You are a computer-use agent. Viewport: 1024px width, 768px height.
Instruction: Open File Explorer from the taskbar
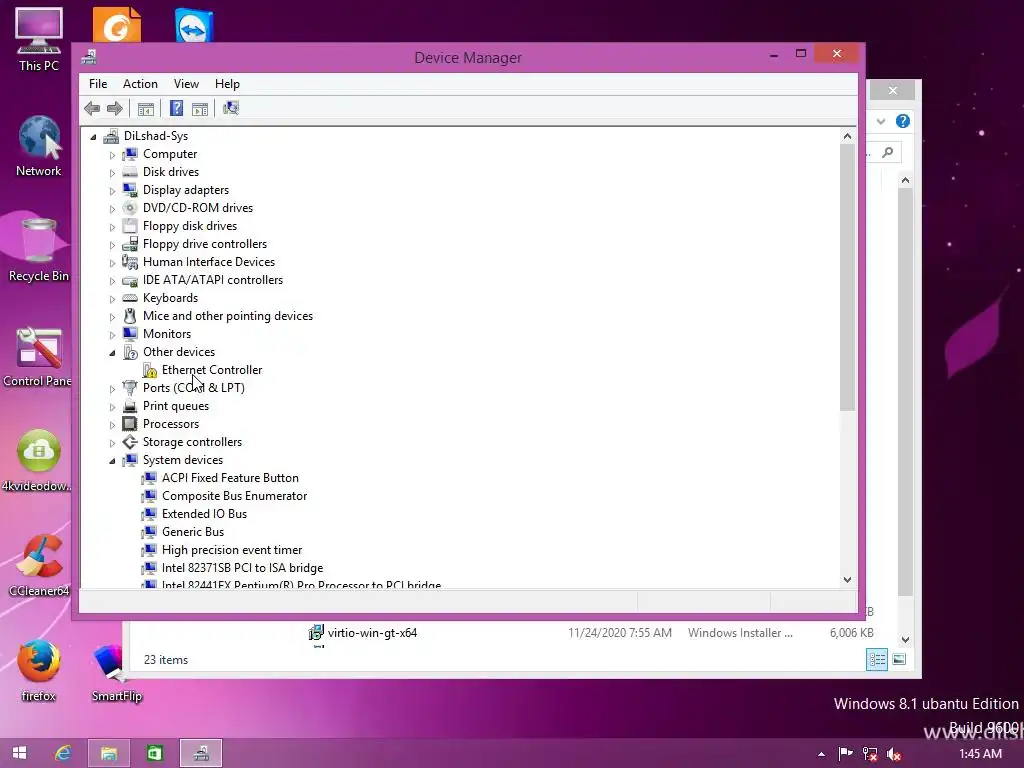pos(109,753)
